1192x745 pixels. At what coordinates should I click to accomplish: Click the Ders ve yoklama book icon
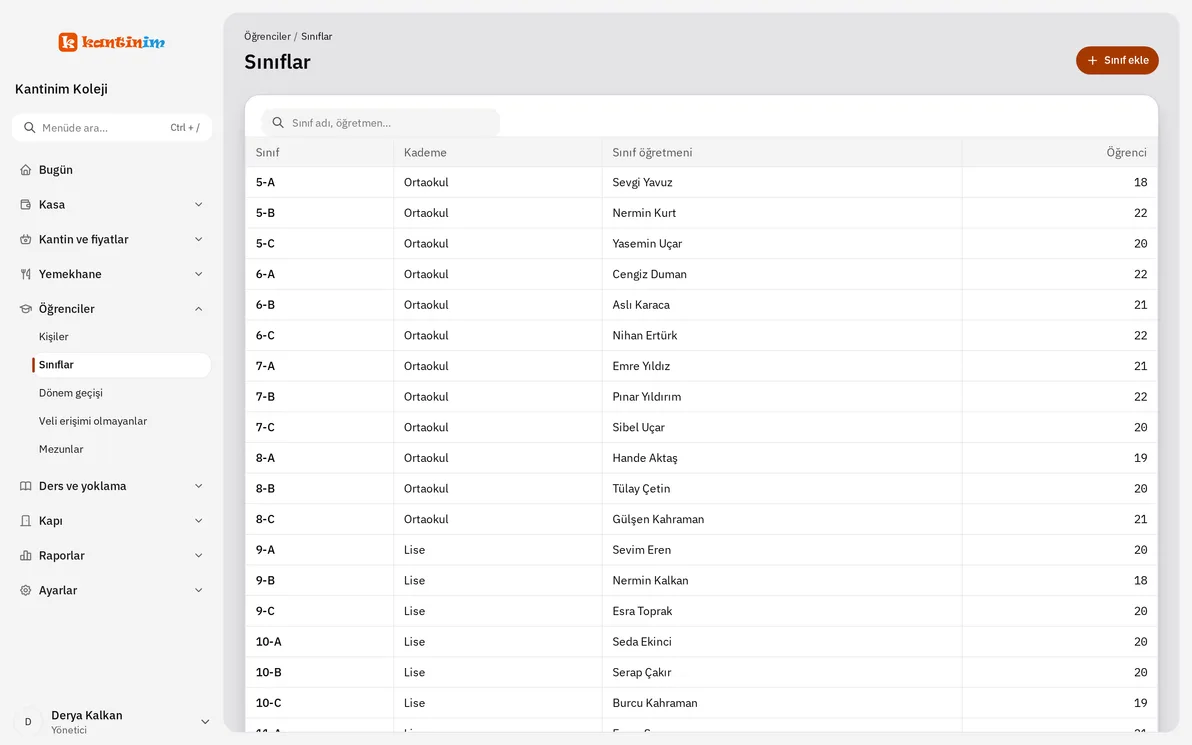click(26, 487)
